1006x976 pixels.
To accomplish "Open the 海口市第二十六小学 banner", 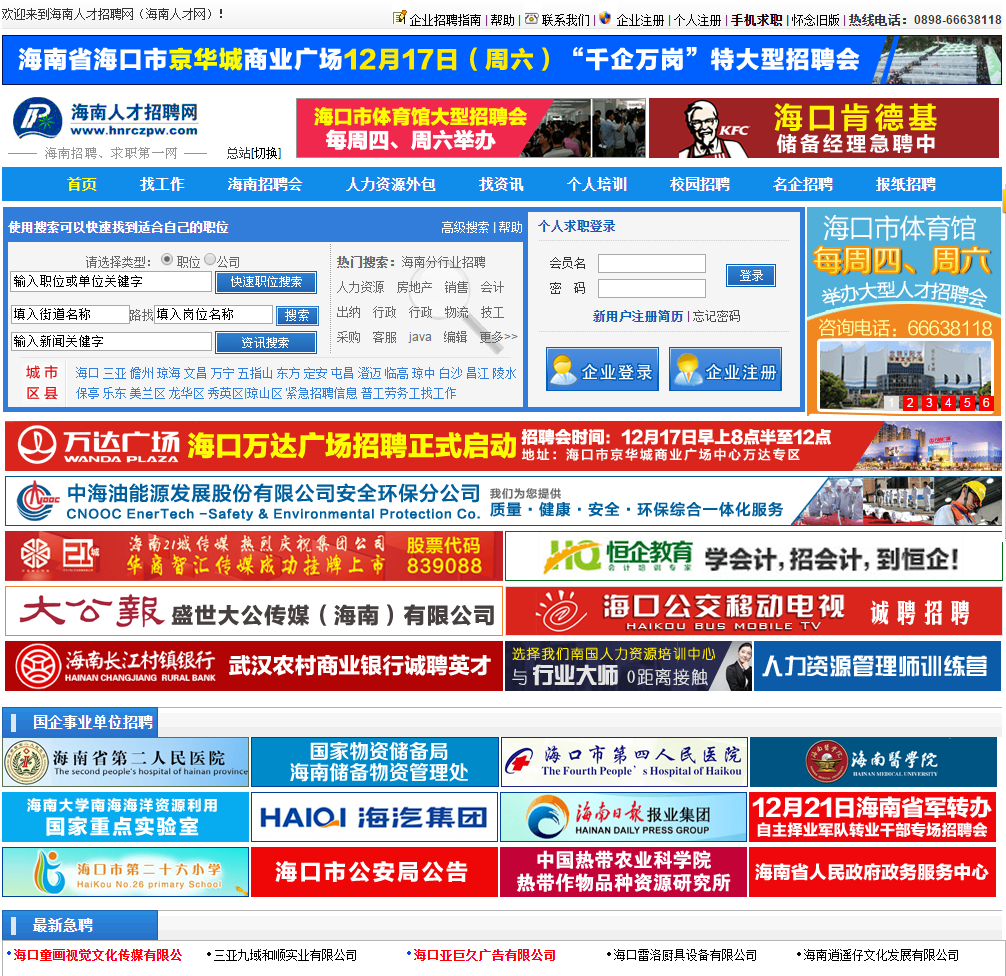I will (x=126, y=872).
